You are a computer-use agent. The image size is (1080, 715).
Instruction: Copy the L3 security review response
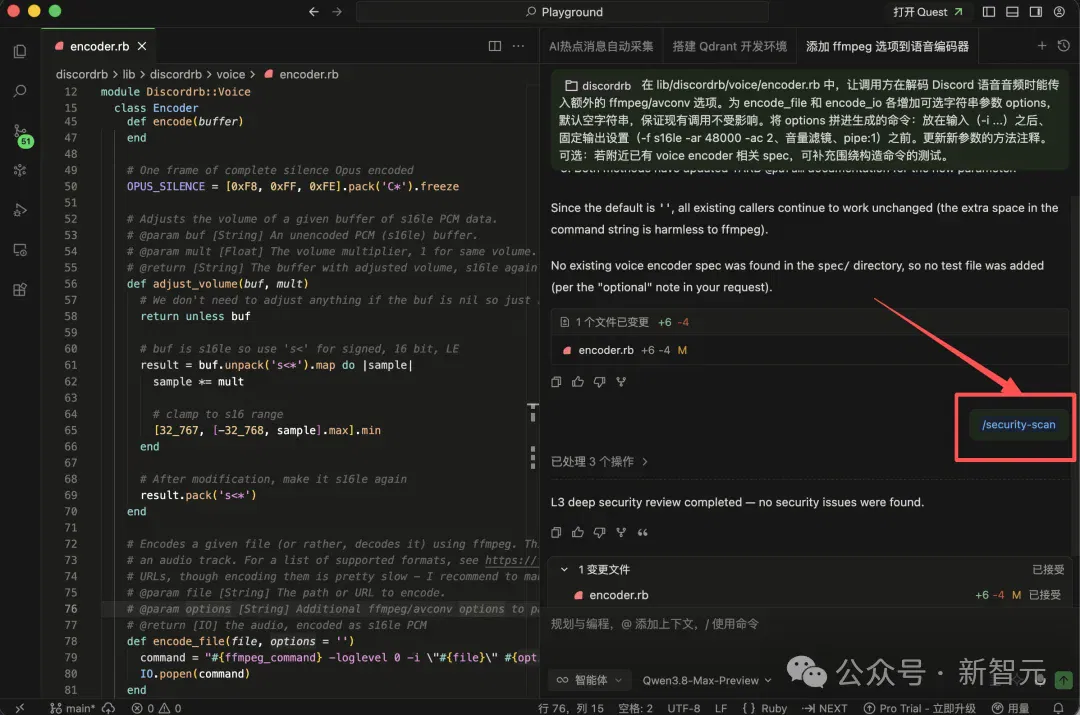click(556, 532)
